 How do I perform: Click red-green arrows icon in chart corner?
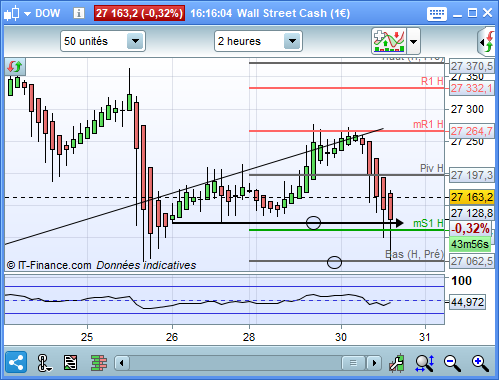[x=15, y=67]
